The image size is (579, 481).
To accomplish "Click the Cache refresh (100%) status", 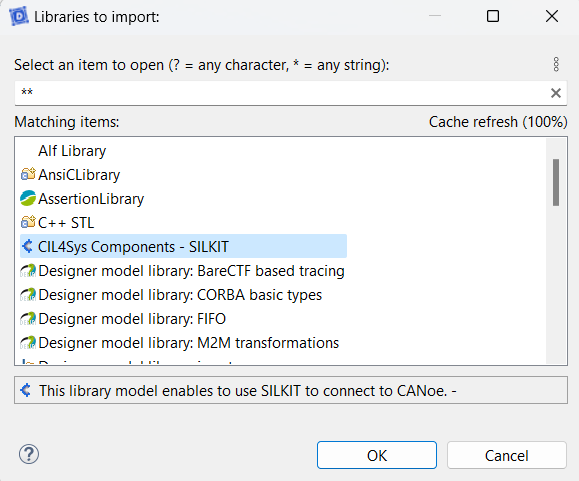I will point(498,122).
